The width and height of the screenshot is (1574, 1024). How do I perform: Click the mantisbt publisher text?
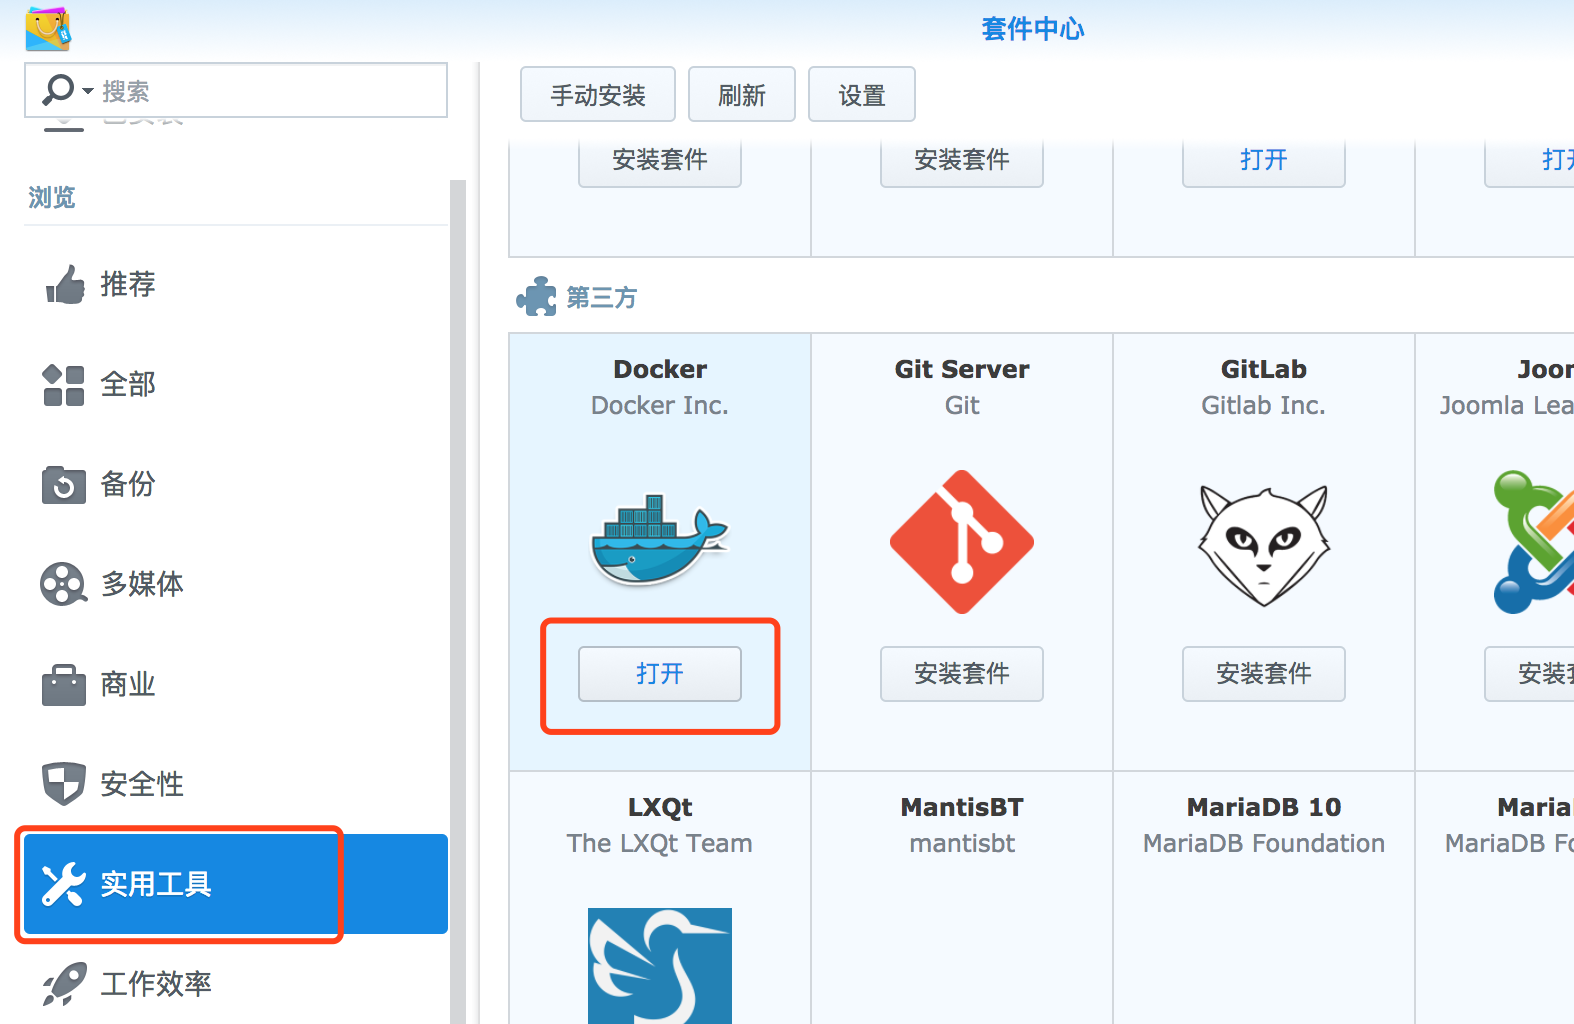click(x=962, y=843)
